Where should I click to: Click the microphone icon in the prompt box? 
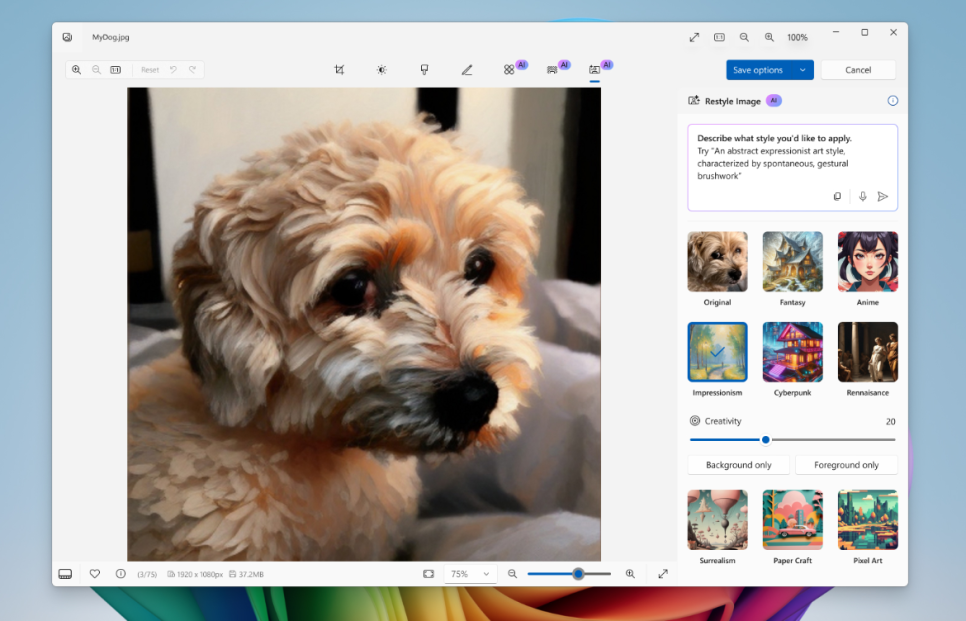(862, 196)
